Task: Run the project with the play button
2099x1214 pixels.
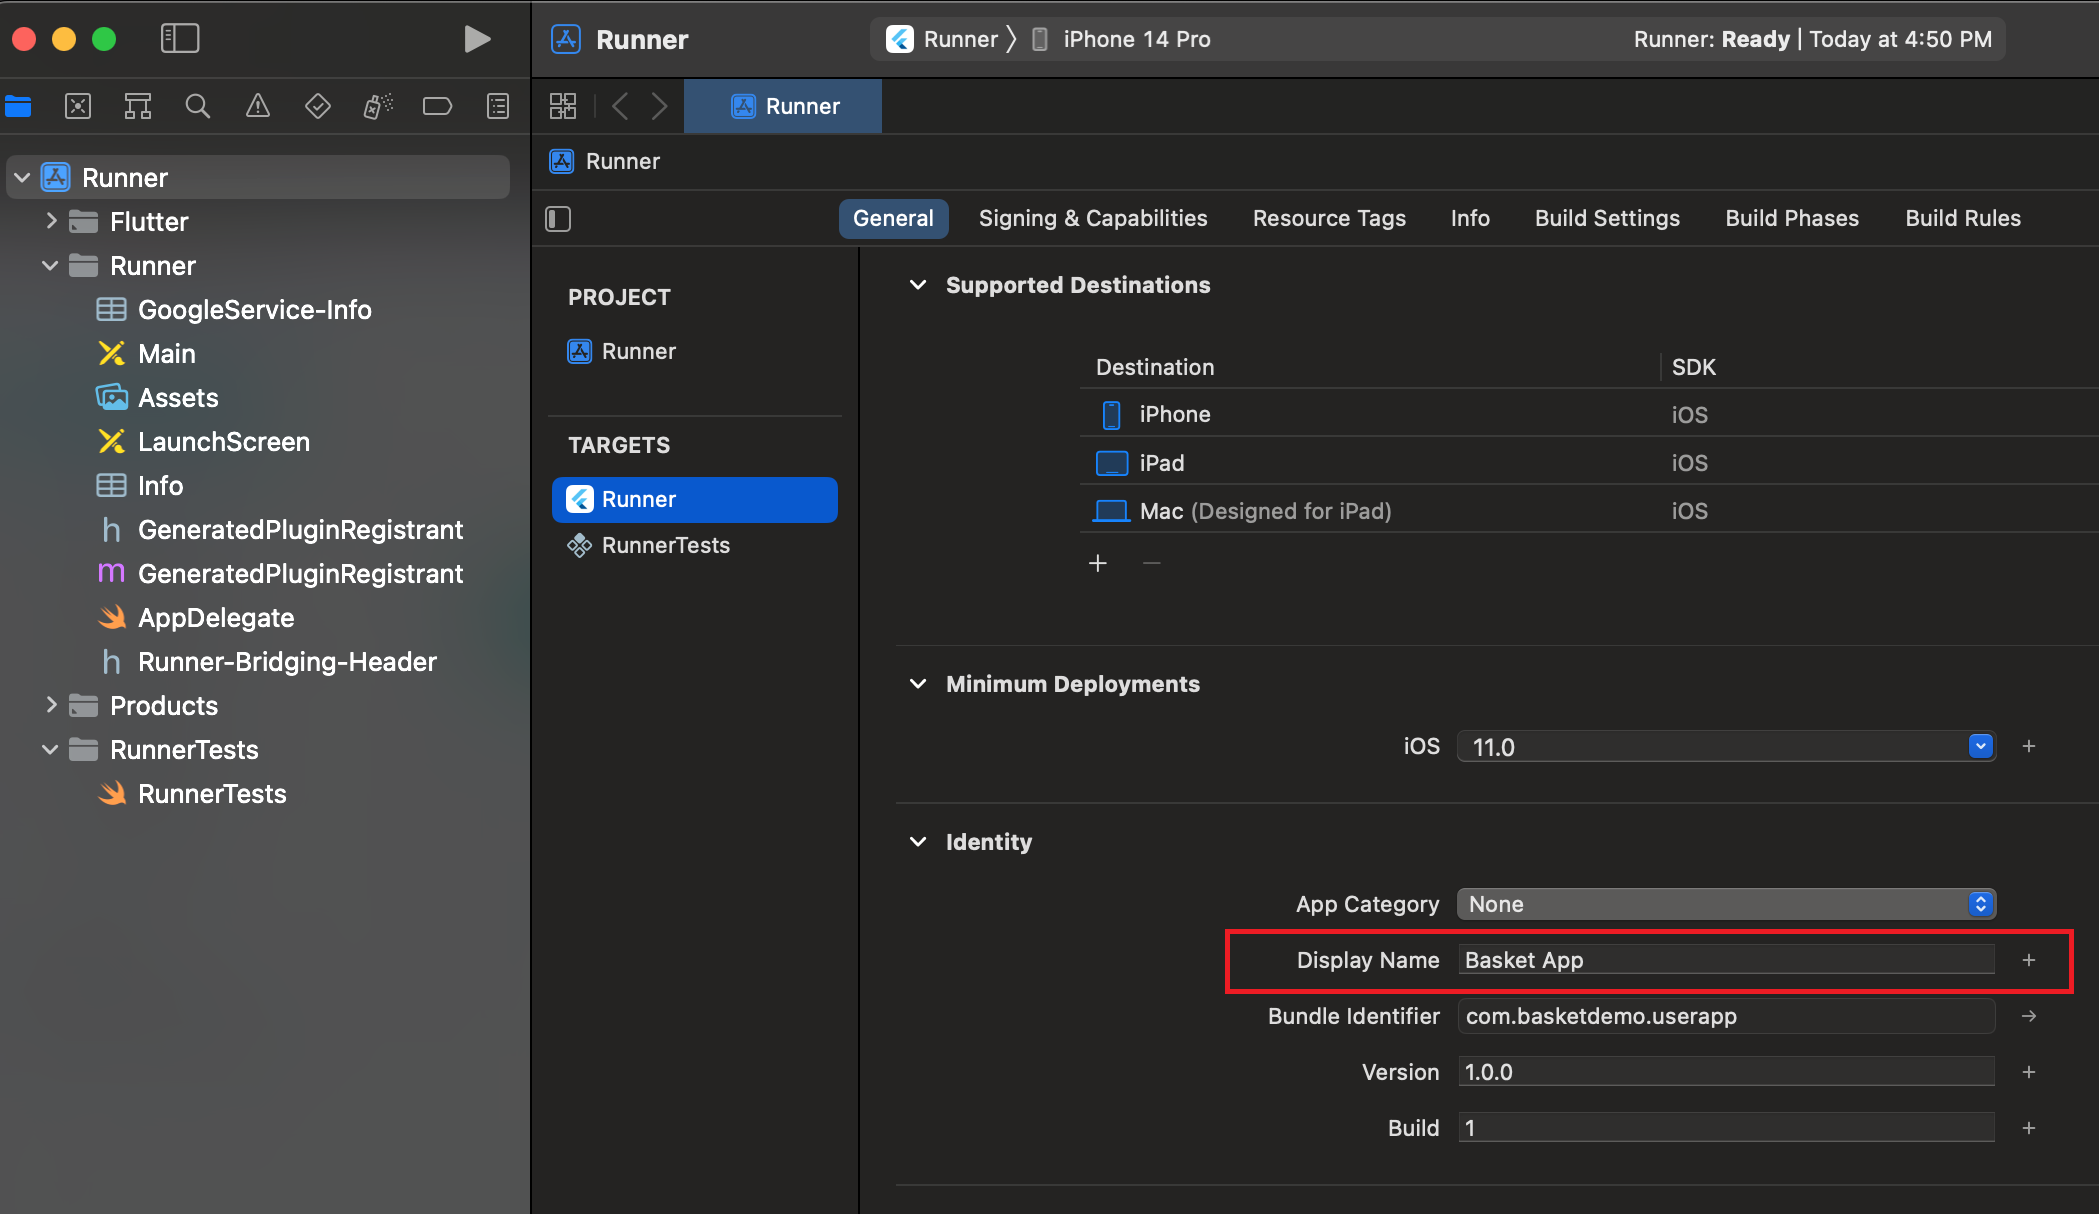Action: coord(477,39)
